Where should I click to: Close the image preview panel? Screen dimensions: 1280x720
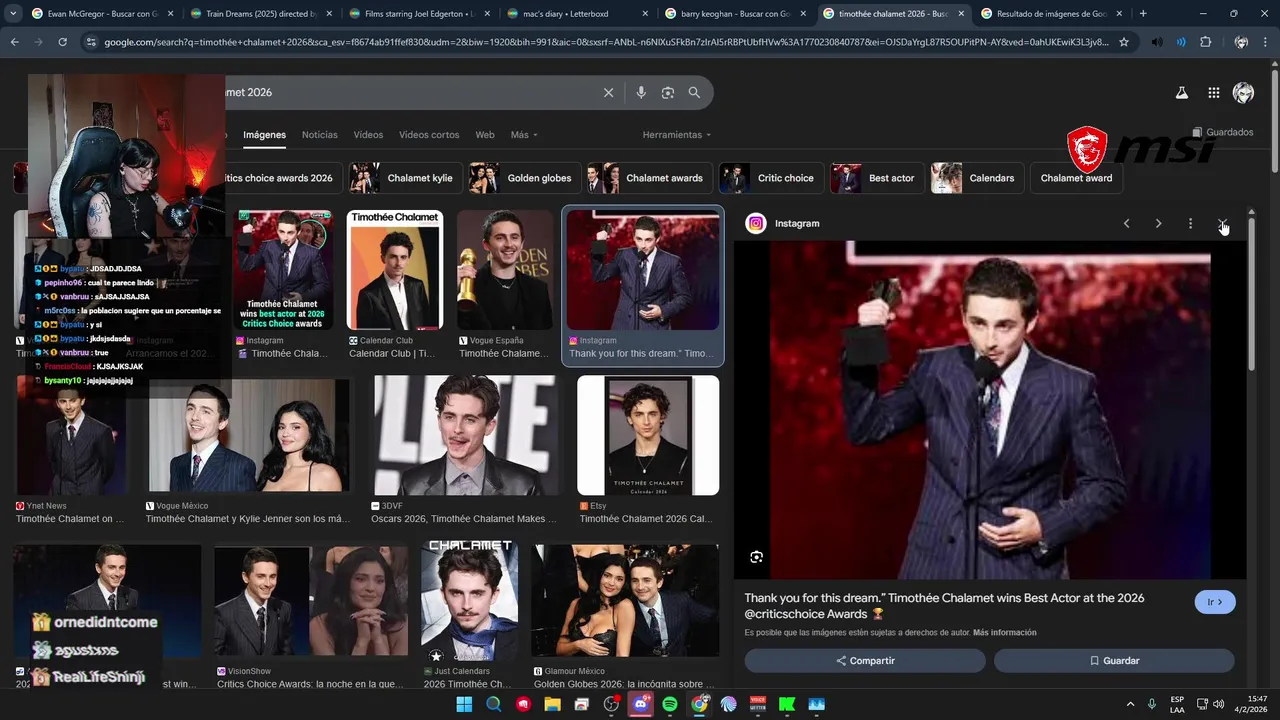(1222, 223)
